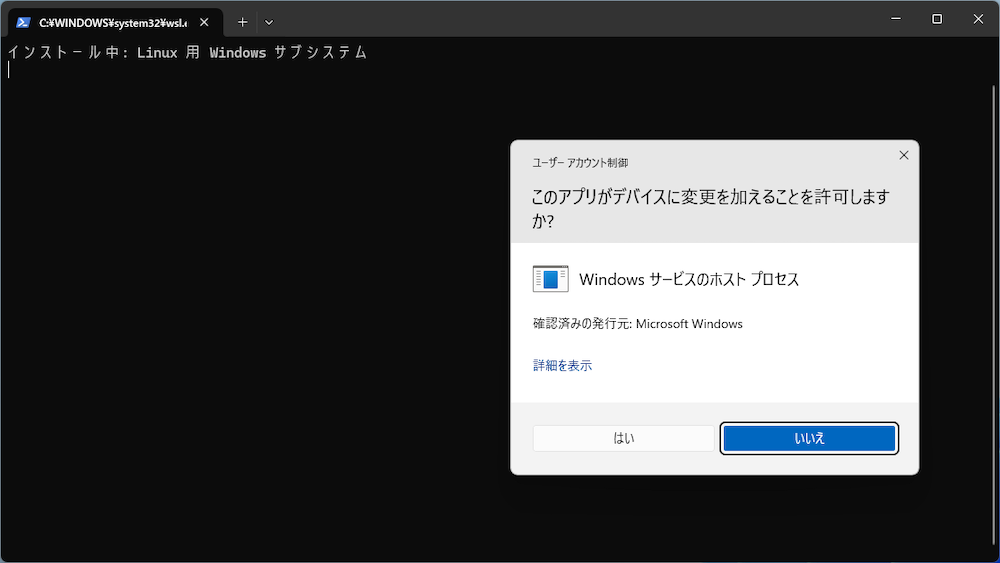The width and height of the screenshot is (1000, 563).
Task: Maximize the terminal window
Action: coord(937,19)
